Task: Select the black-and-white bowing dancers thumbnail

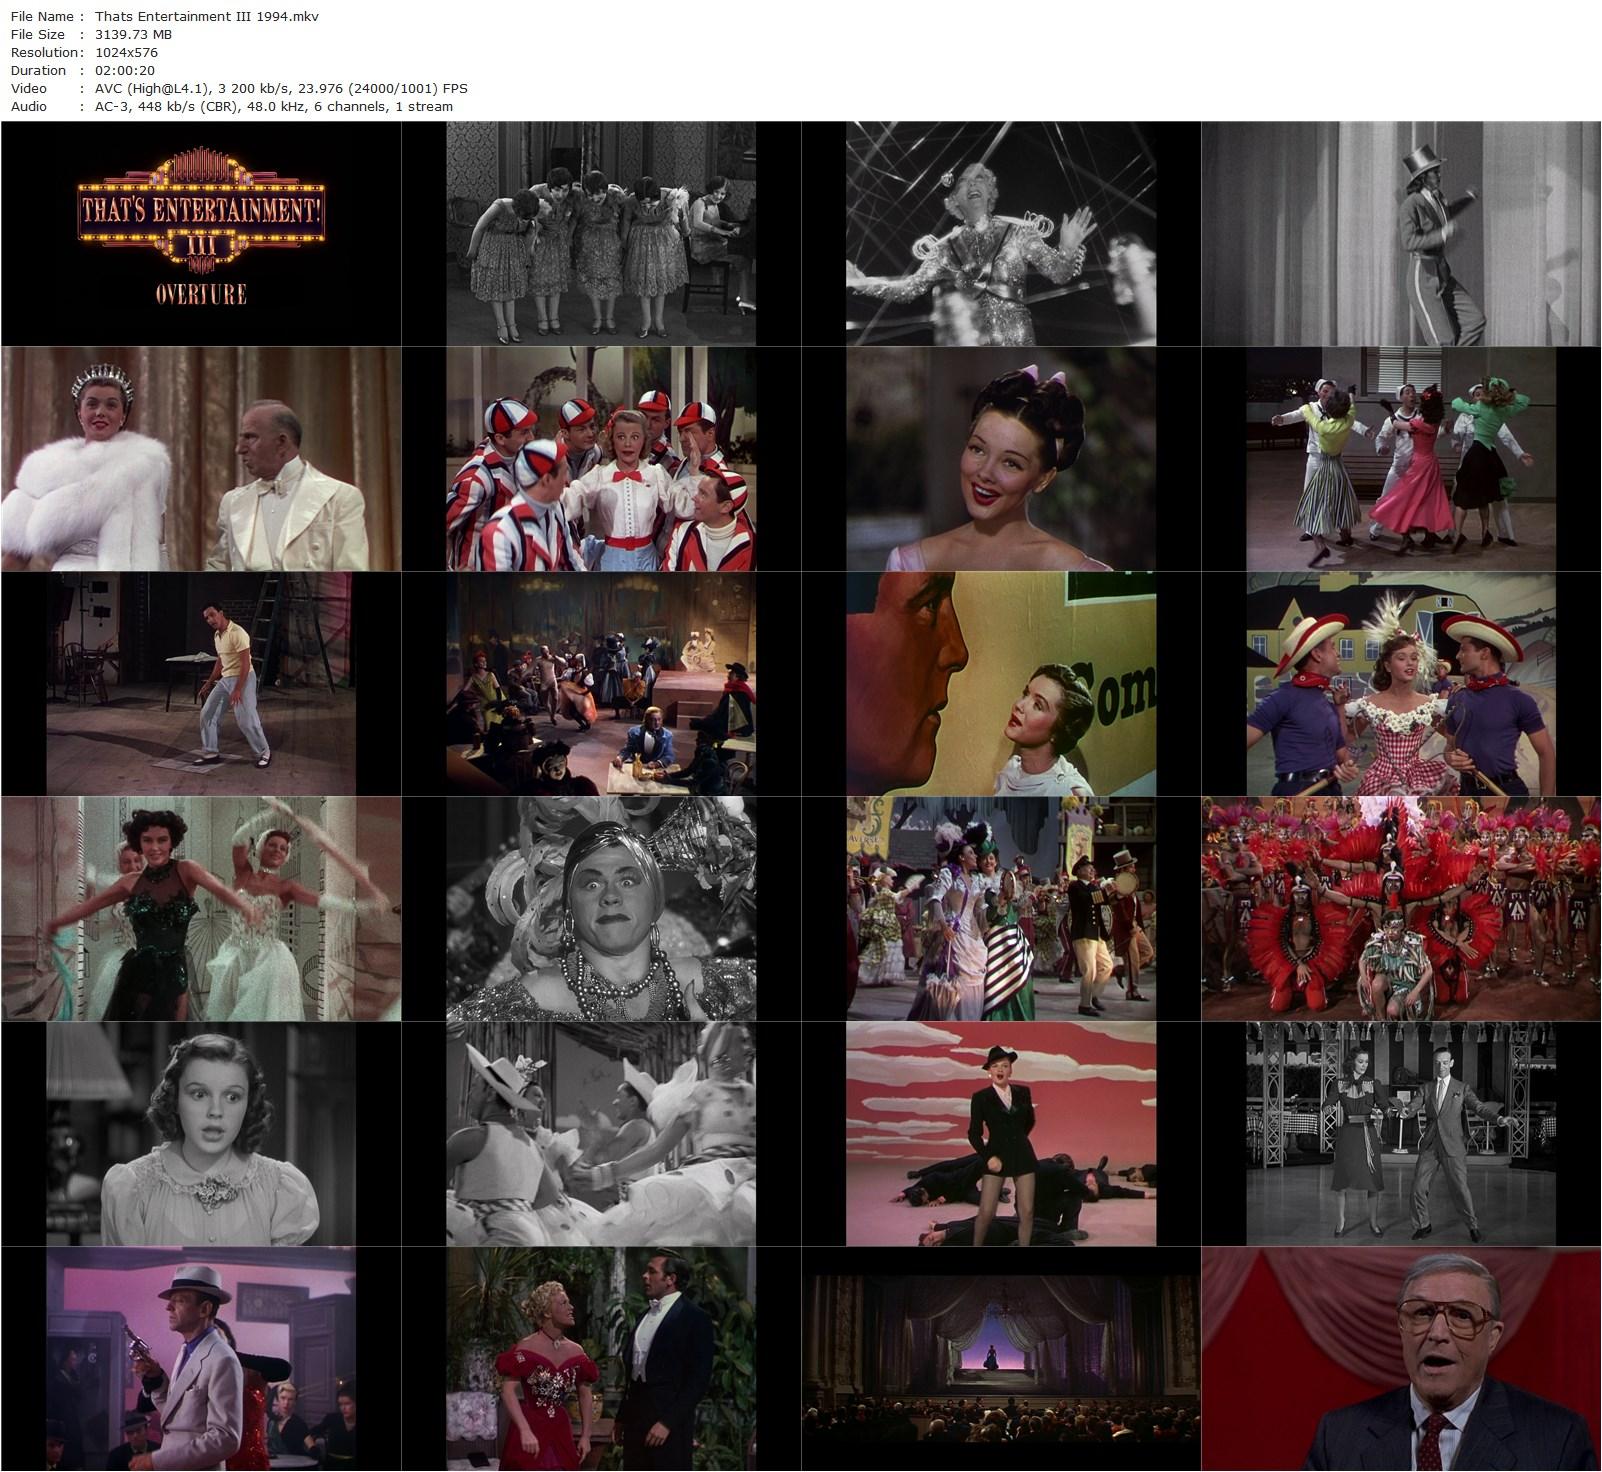Action: click(x=600, y=230)
